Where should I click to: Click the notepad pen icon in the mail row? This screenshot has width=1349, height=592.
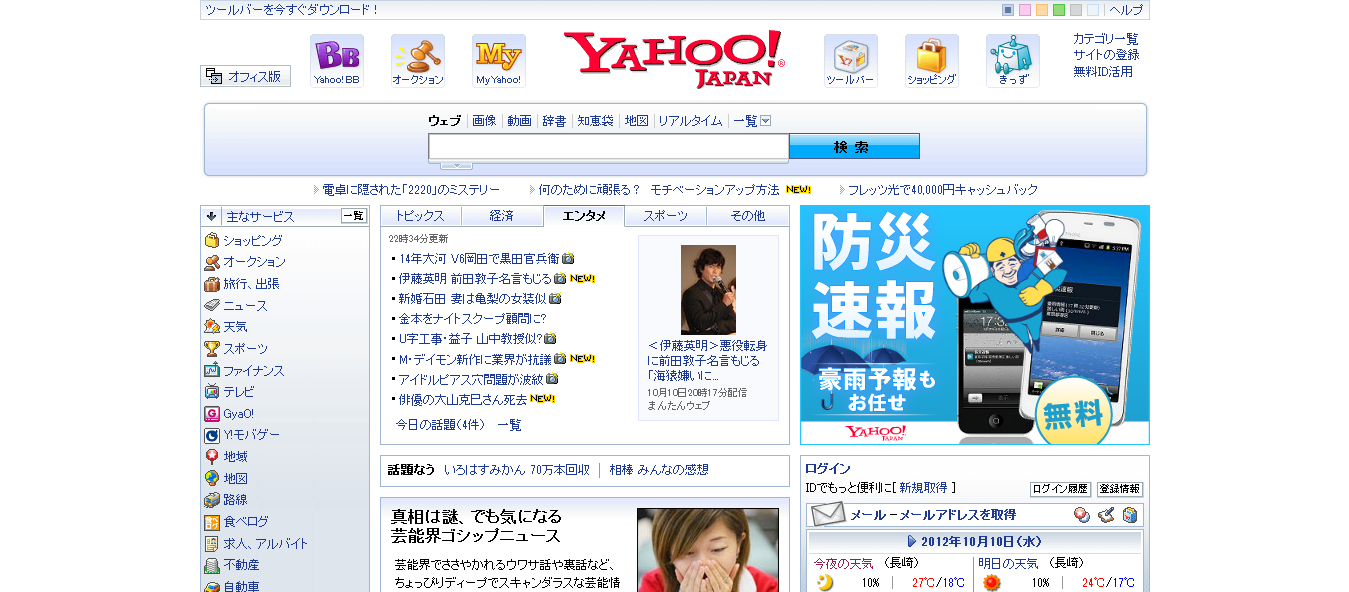(1105, 515)
